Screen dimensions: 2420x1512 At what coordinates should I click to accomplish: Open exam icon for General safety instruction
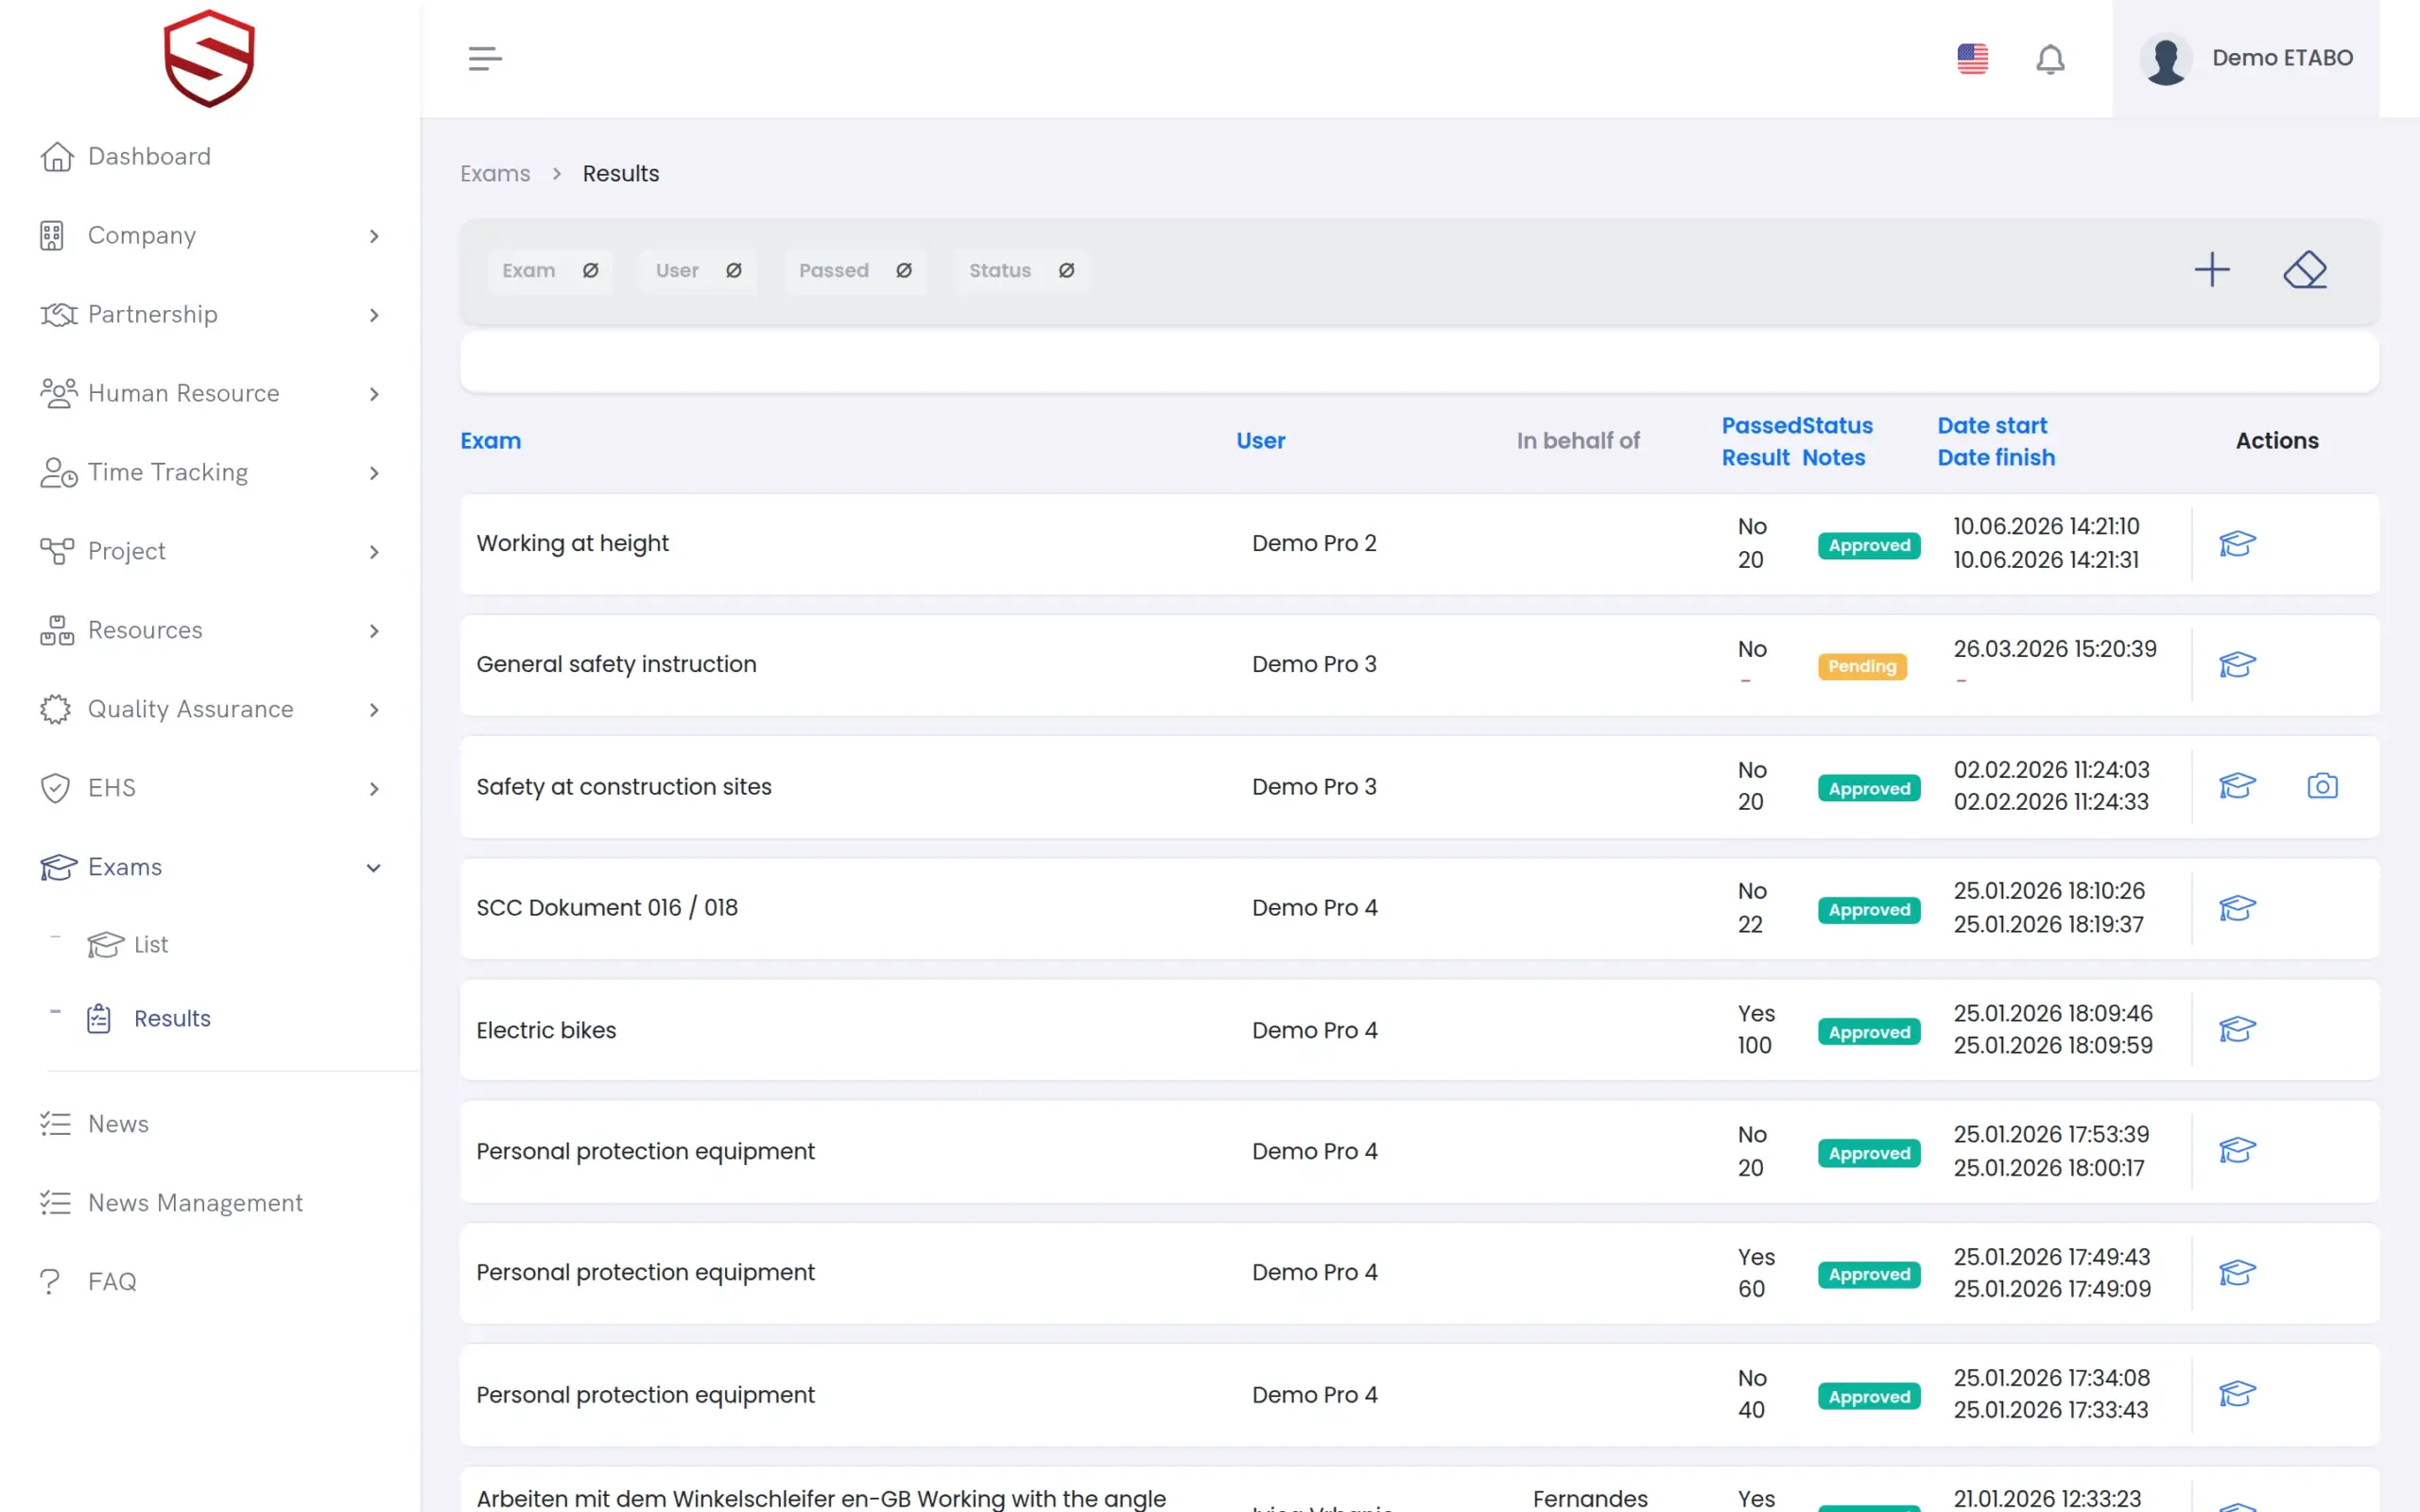click(2237, 665)
